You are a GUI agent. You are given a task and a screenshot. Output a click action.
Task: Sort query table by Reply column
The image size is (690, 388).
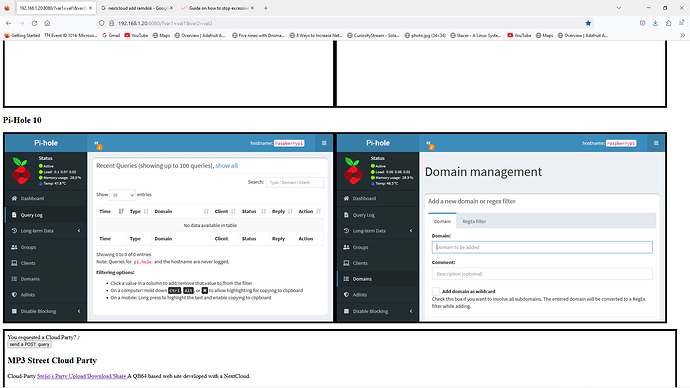pos(282,212)
